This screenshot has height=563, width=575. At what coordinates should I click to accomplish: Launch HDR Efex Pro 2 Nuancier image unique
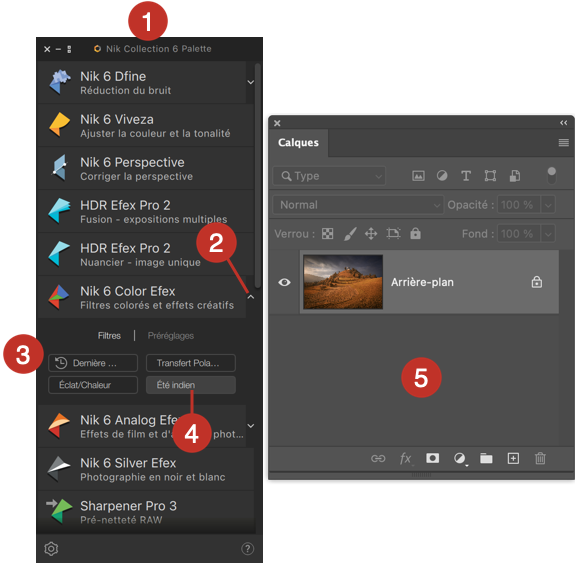[146, 254]
